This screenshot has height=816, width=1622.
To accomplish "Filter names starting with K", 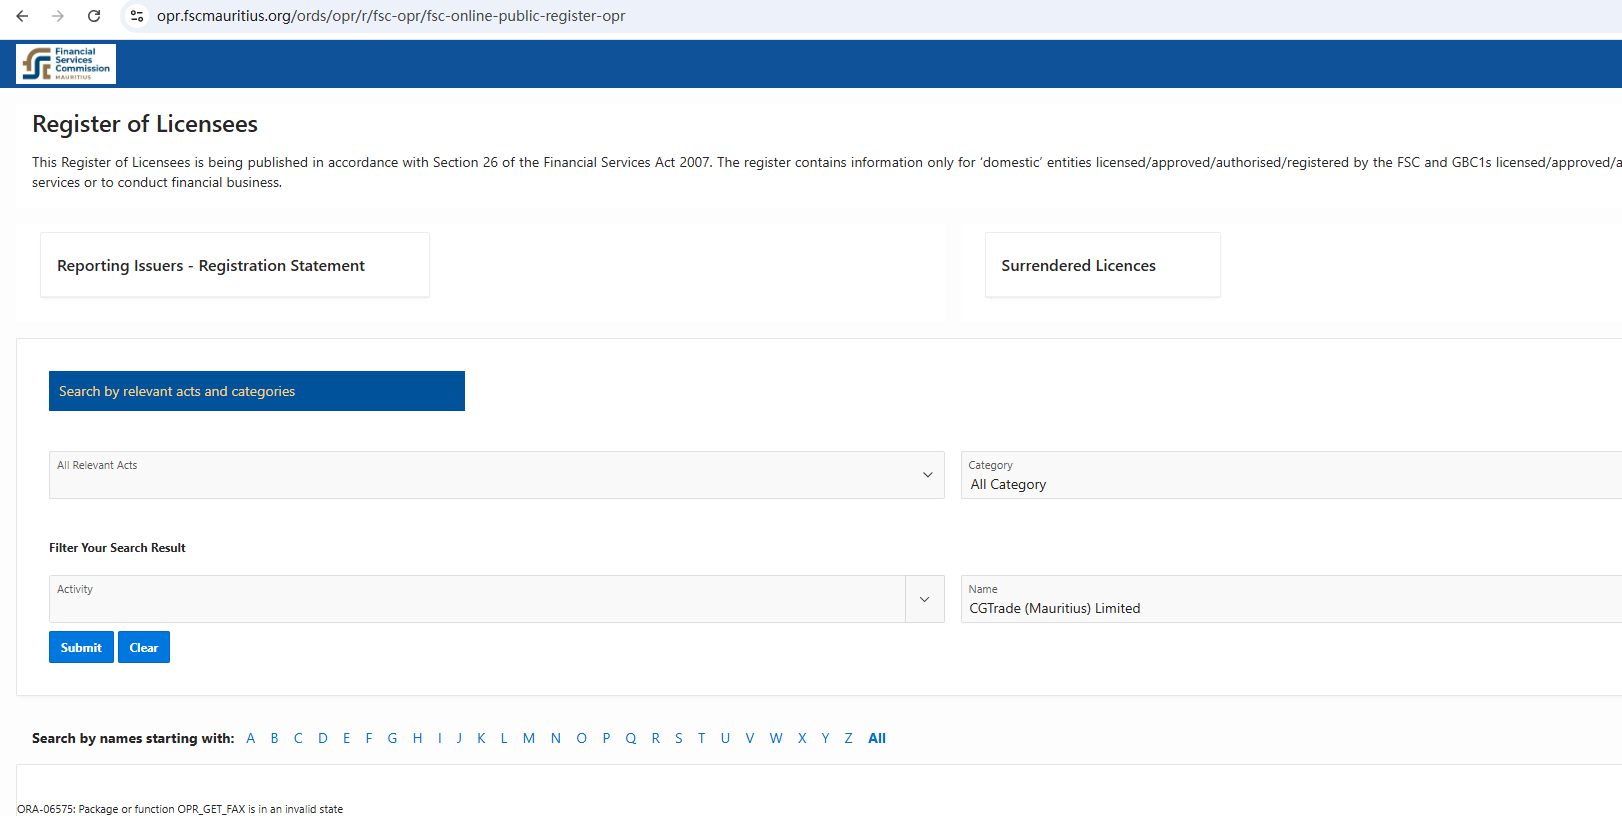I will pyautogui.click(x=481, y=738).
